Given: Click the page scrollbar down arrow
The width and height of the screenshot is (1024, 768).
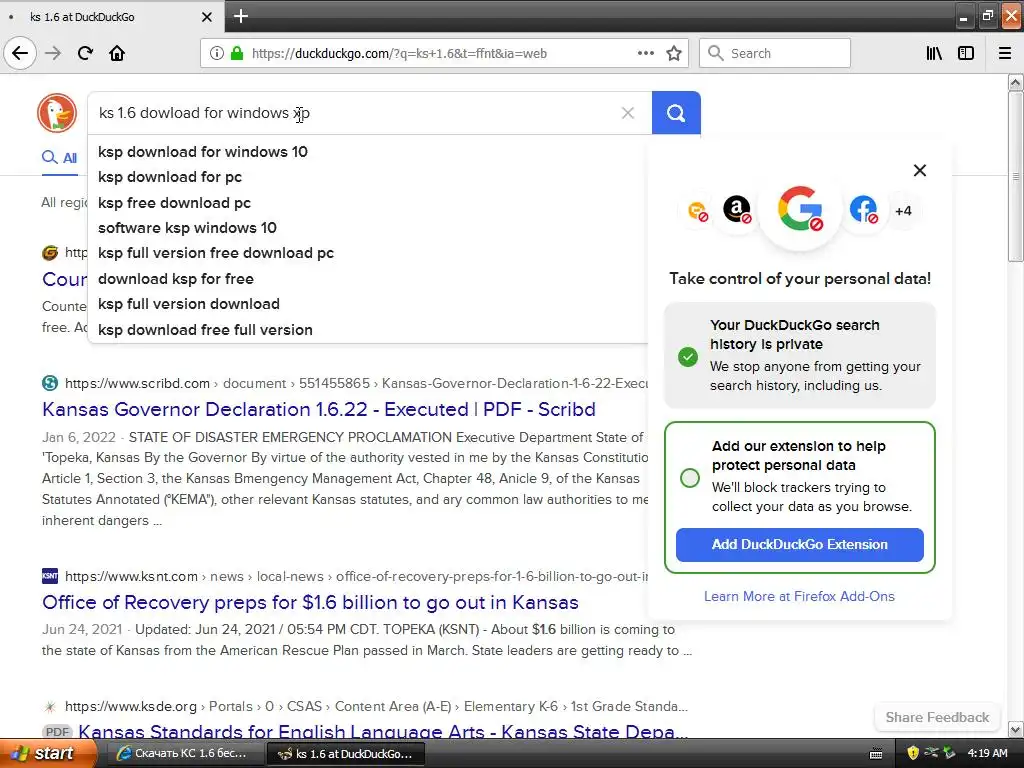Looking at the screenshot, I should coord(1015,729).
